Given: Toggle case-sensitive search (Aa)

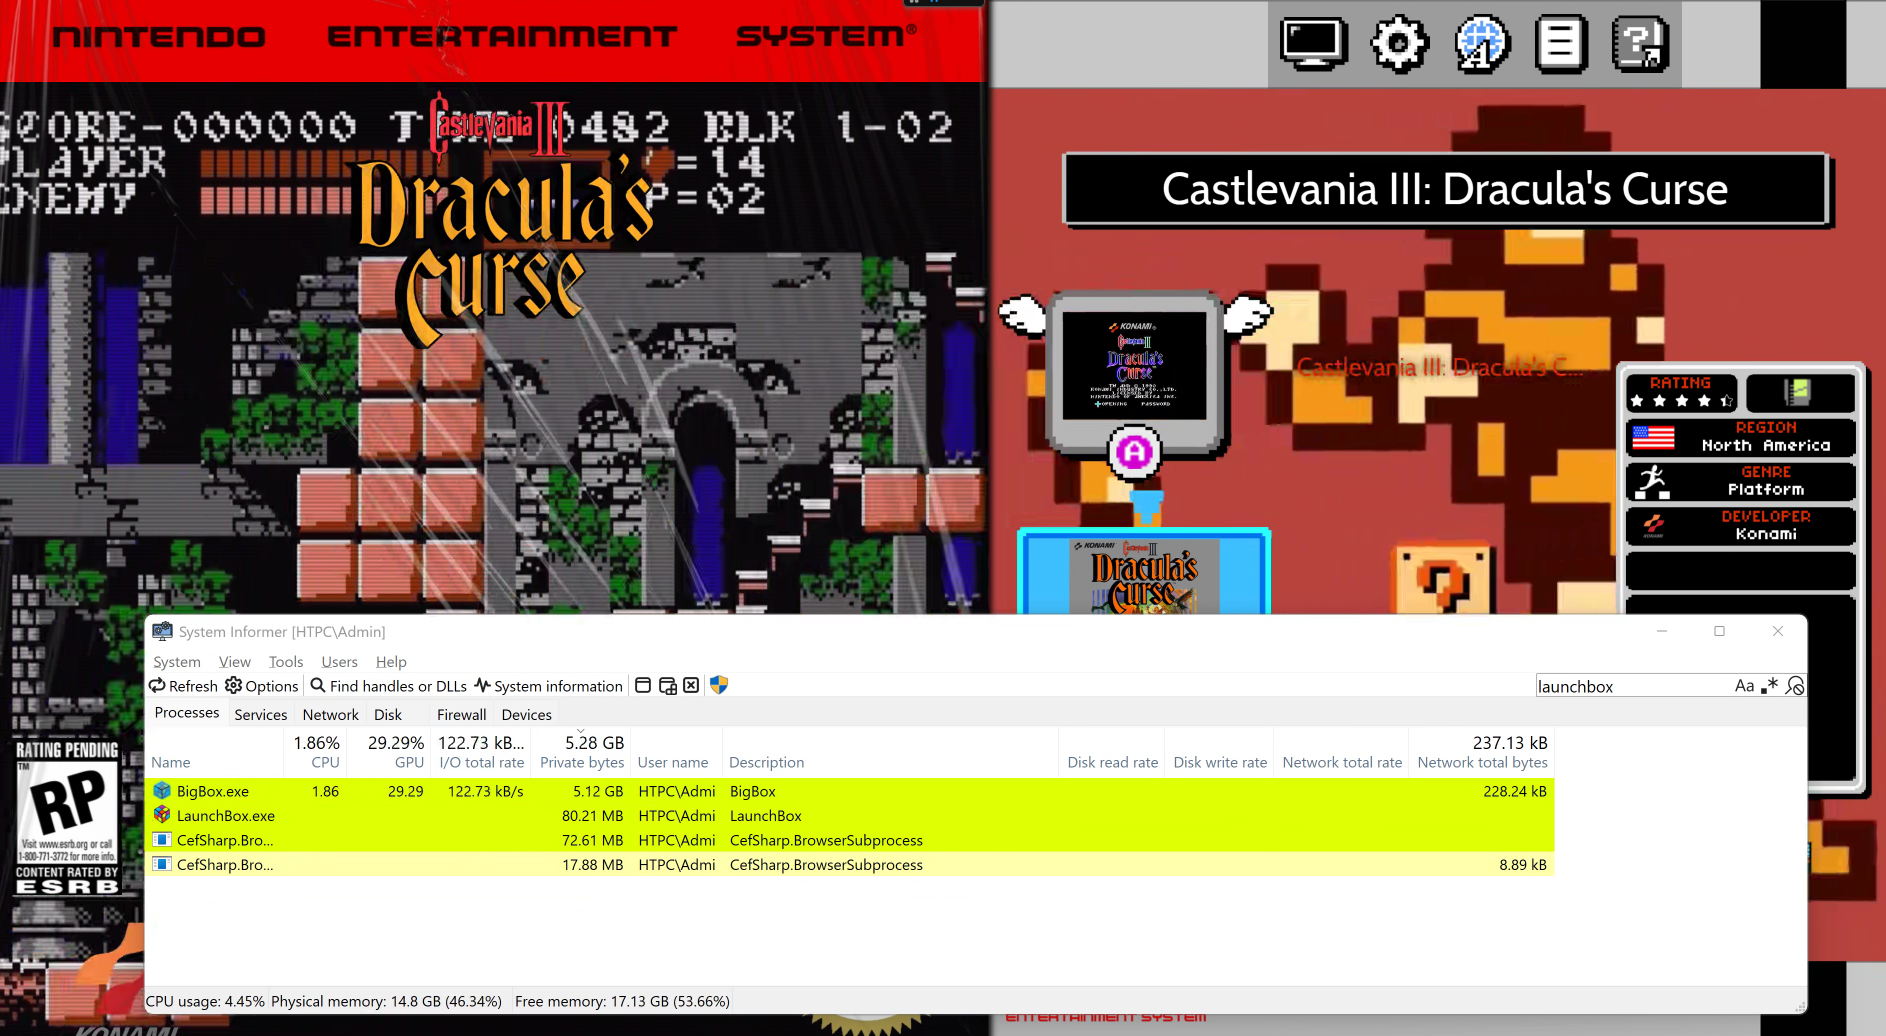Looking at the screenshot, I should [1744, 686].
